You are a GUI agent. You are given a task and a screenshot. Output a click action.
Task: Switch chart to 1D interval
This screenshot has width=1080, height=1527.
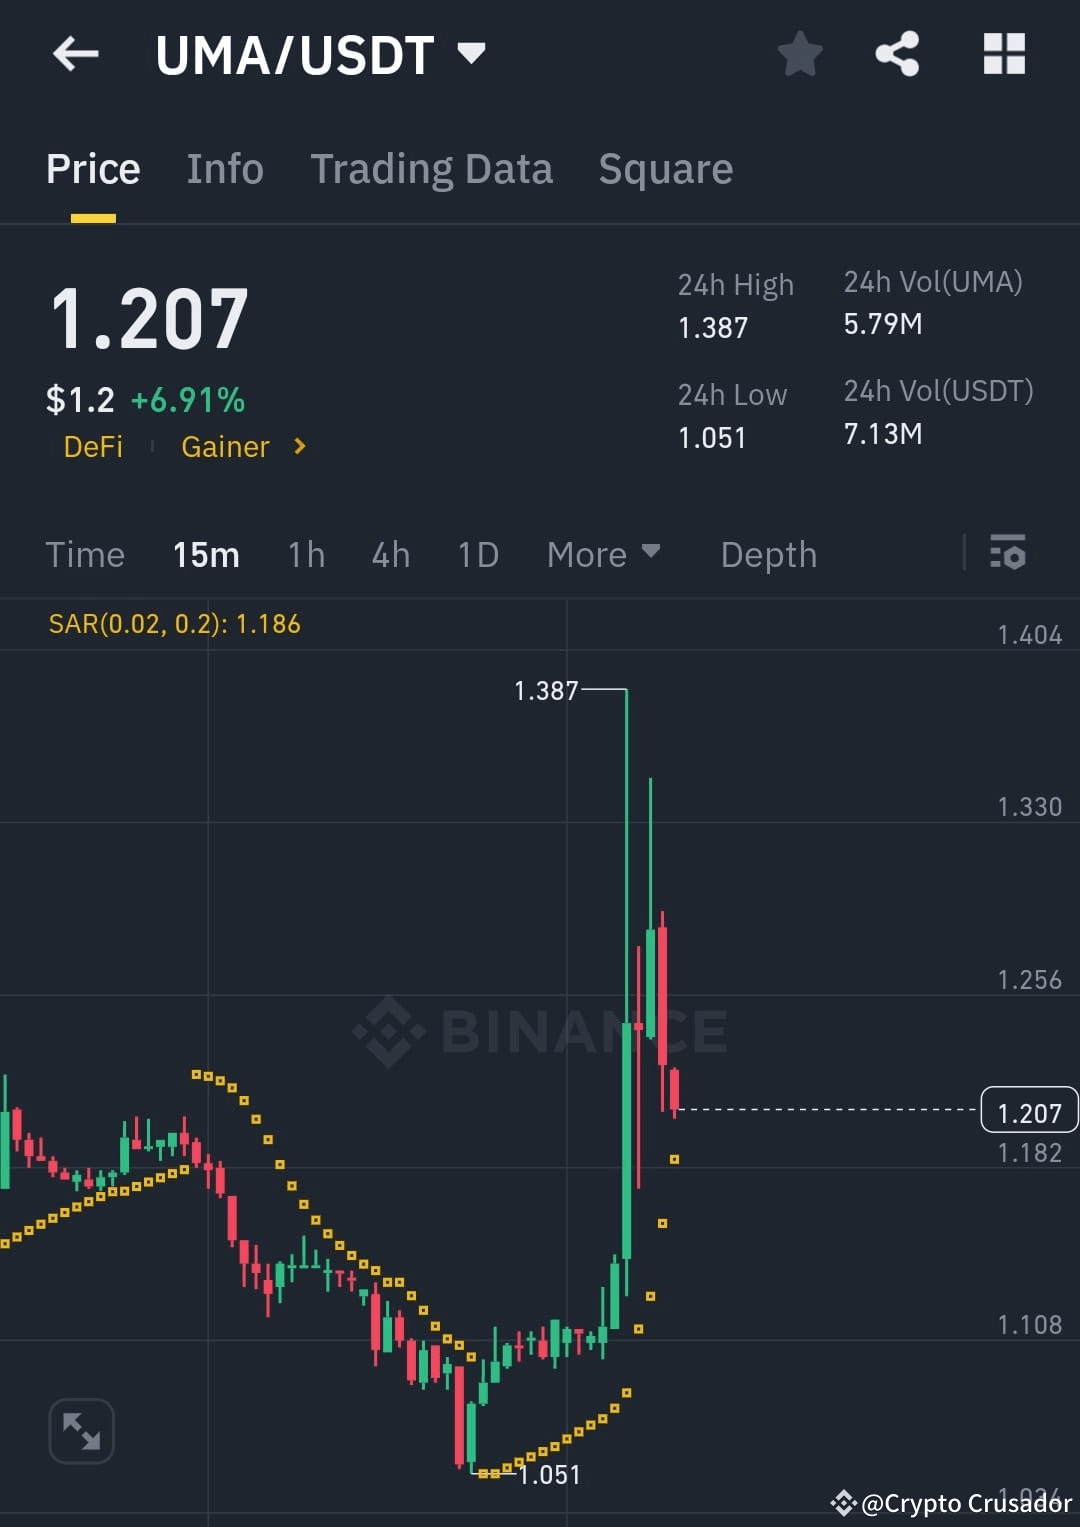click(477, 554)
